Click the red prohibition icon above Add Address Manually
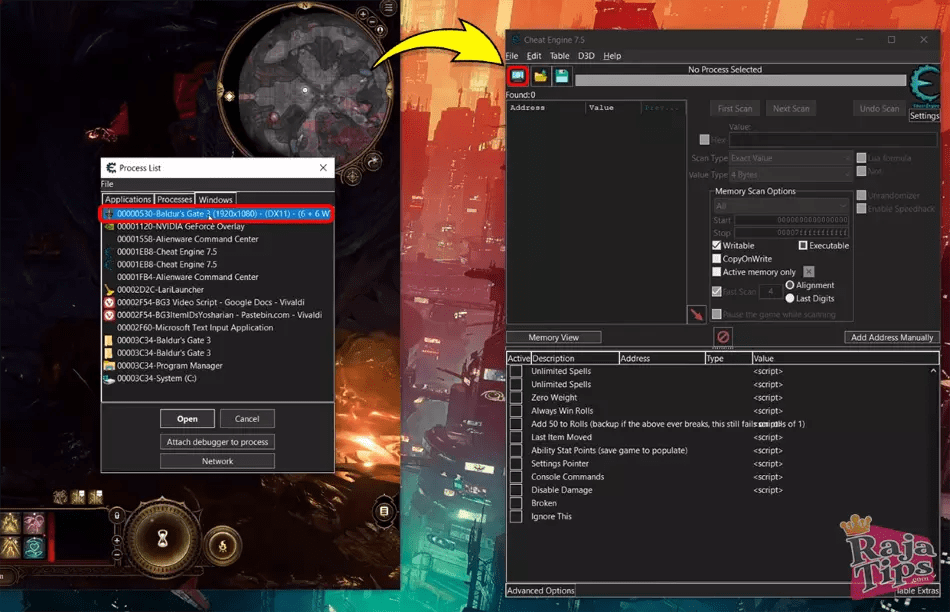950x612 pixels. 723,337
